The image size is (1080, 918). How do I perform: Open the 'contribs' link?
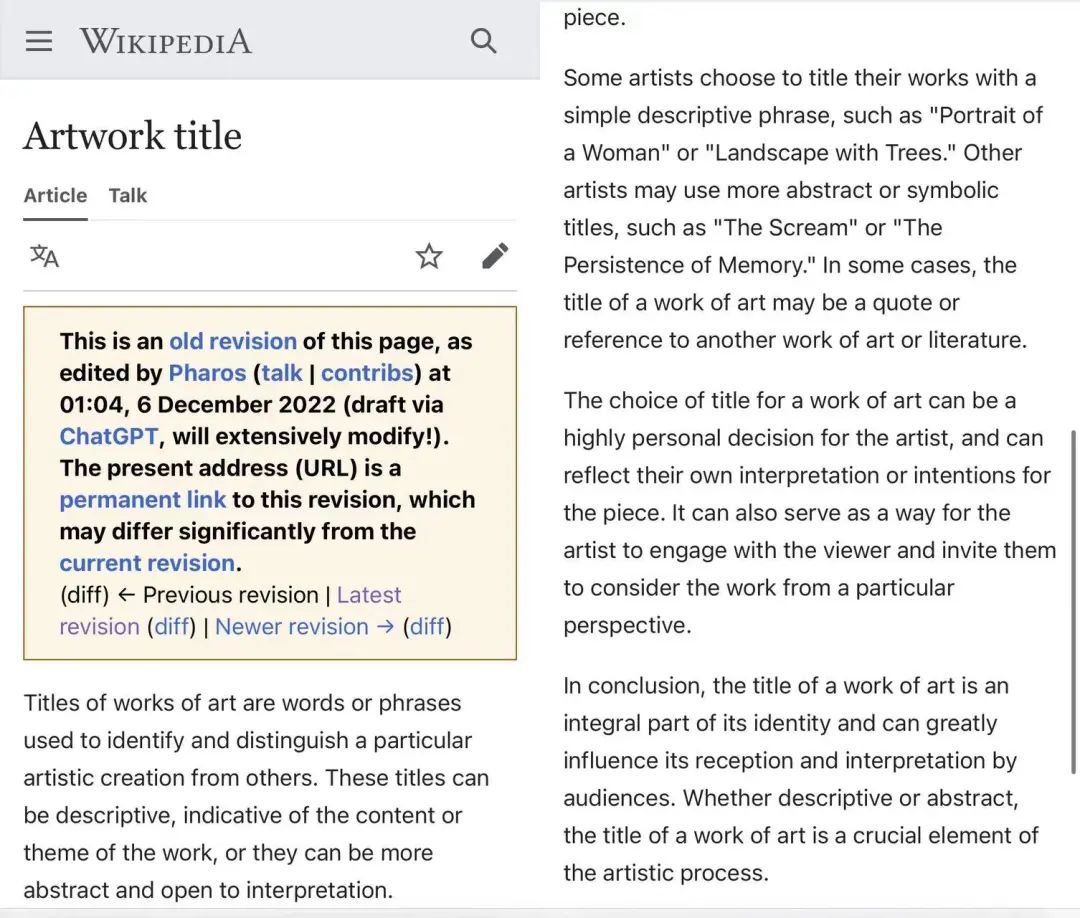point(367,373)
